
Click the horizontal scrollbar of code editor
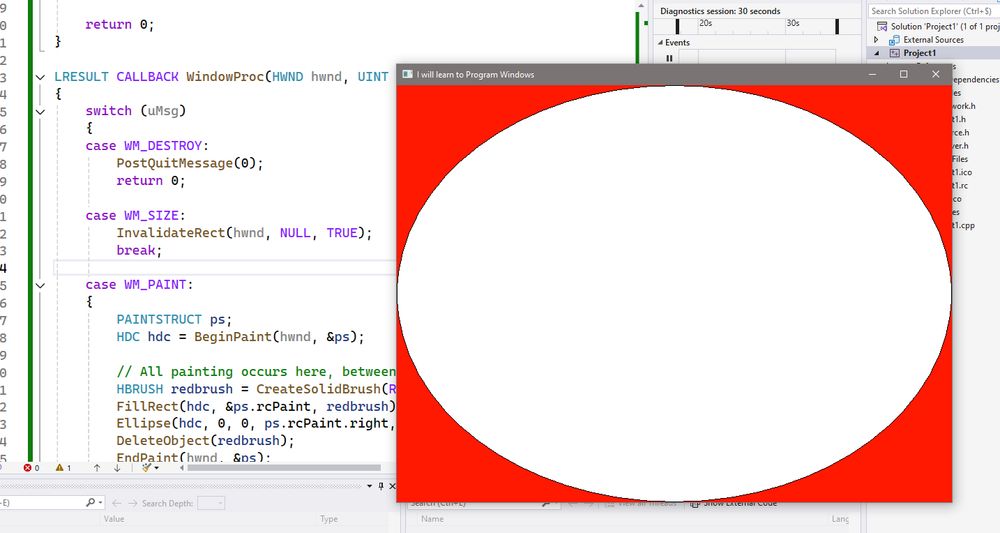(284, 468)
